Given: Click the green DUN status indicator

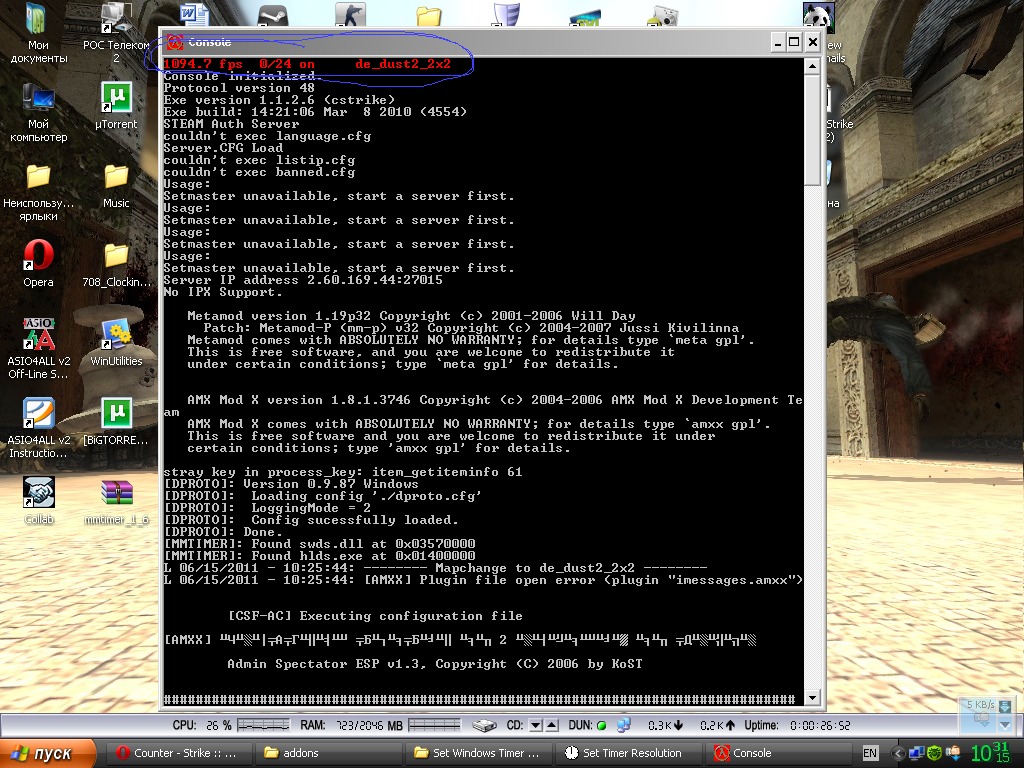Looking at the screenshot, I should tap(601, 725).
